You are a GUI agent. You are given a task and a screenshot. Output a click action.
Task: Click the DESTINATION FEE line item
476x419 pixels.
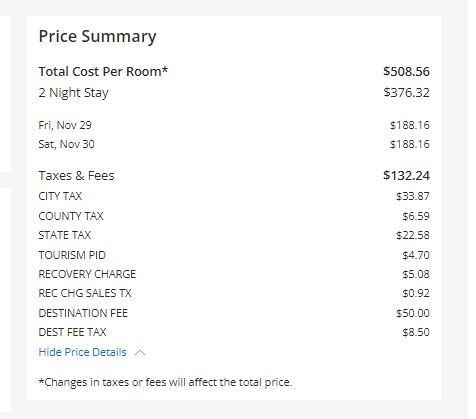click(x=234, y=313)
